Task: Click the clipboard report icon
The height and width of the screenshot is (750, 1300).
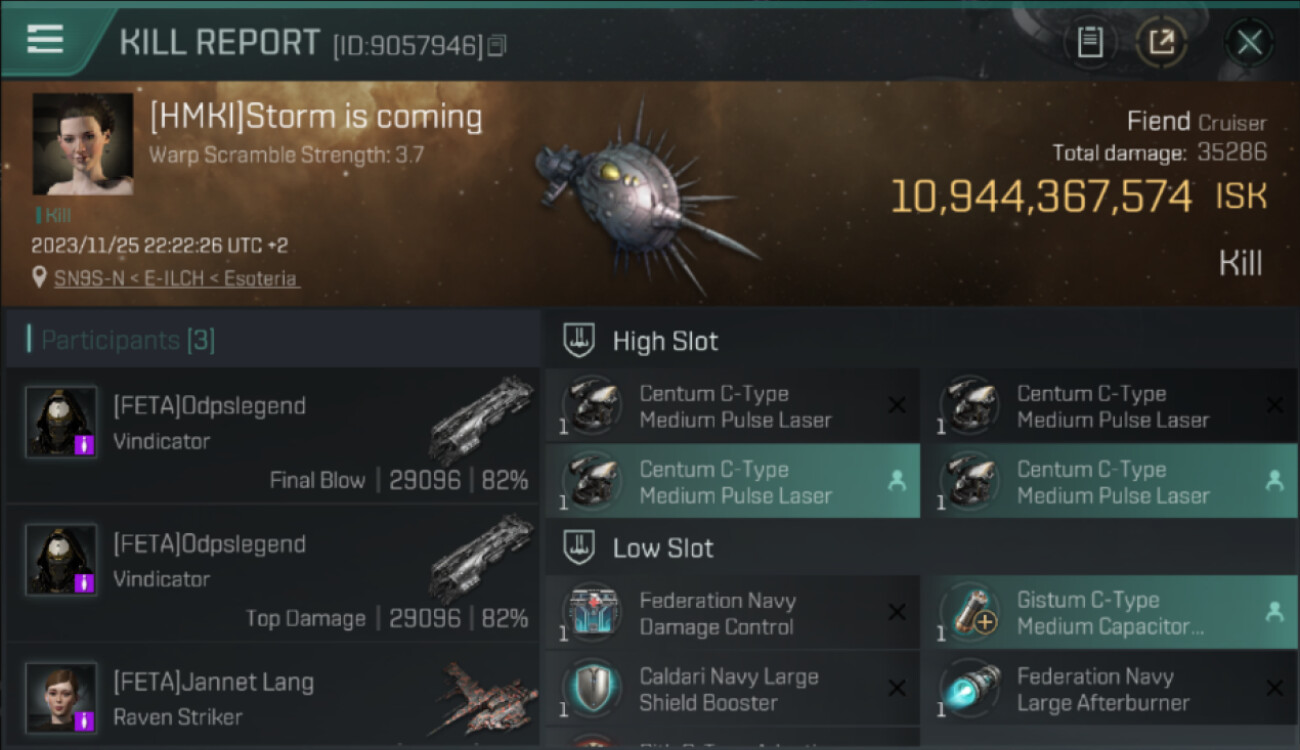Action: [1090, 42]
